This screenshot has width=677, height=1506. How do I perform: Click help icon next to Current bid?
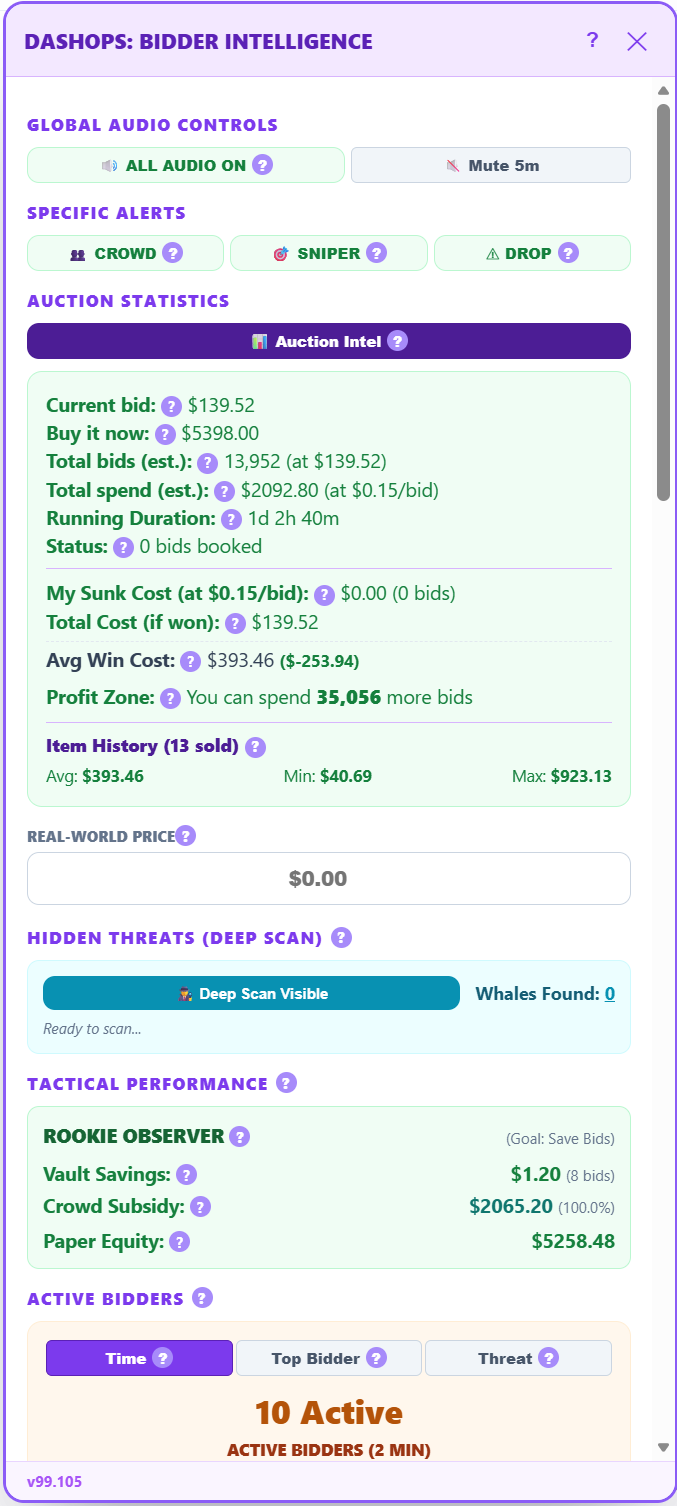tap(172, 406)
